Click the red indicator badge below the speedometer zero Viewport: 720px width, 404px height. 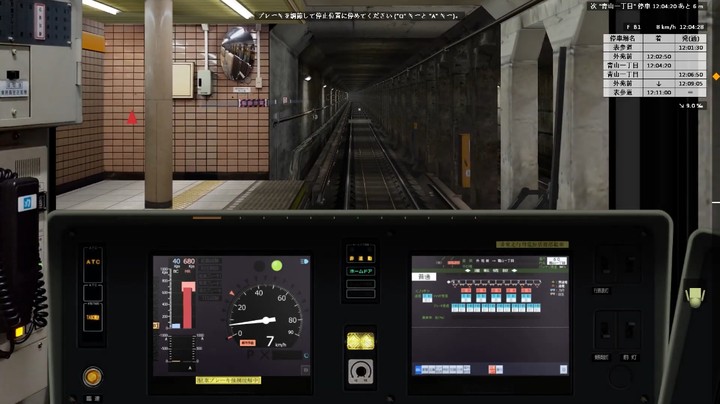(x=248, y=343)
